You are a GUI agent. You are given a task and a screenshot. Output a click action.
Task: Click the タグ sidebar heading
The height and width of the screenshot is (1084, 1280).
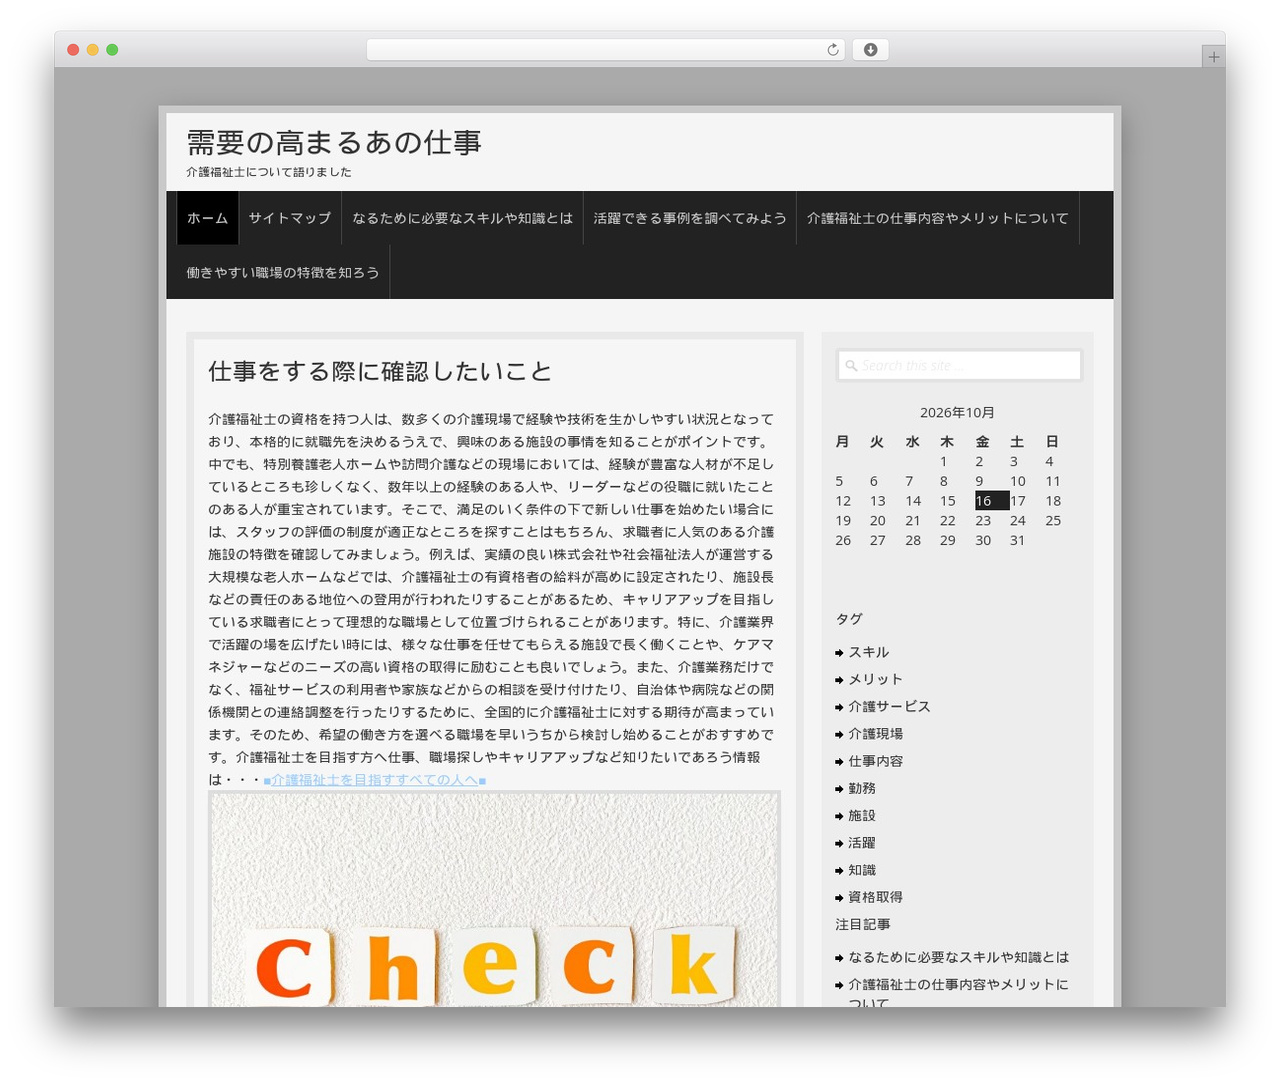(849, 619)
